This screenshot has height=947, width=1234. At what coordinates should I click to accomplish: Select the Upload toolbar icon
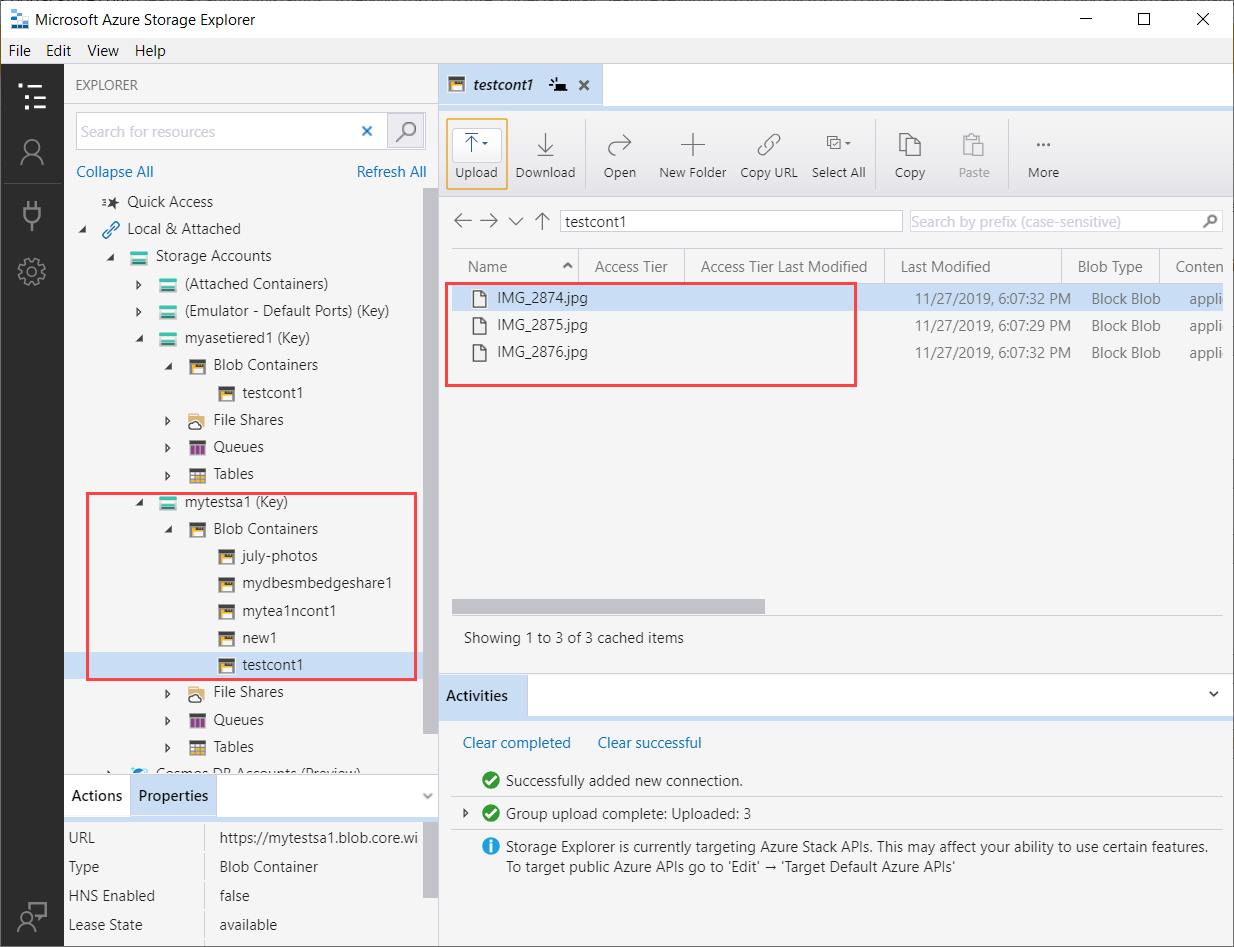[x=476, y=150]
